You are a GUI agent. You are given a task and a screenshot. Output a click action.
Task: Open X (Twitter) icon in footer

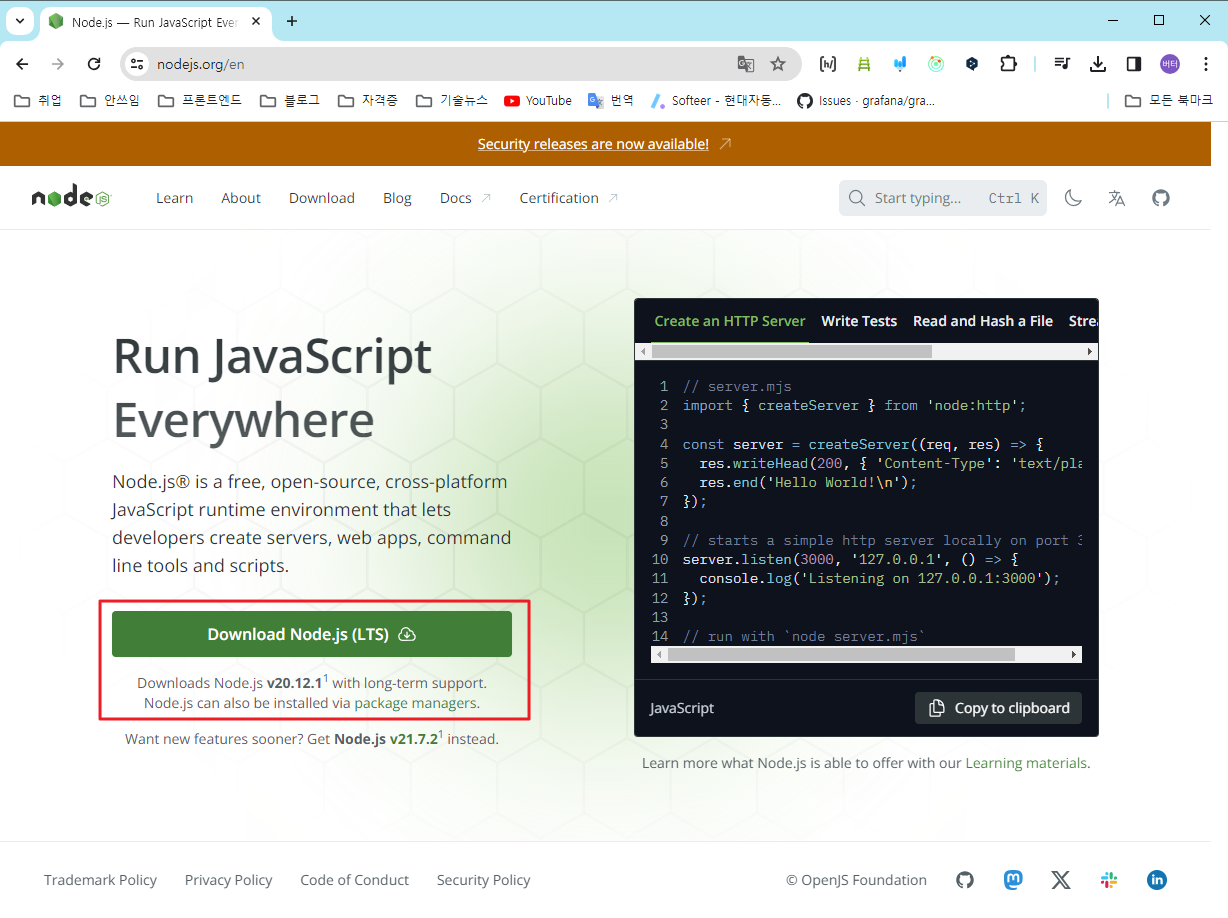[1061, 880]
